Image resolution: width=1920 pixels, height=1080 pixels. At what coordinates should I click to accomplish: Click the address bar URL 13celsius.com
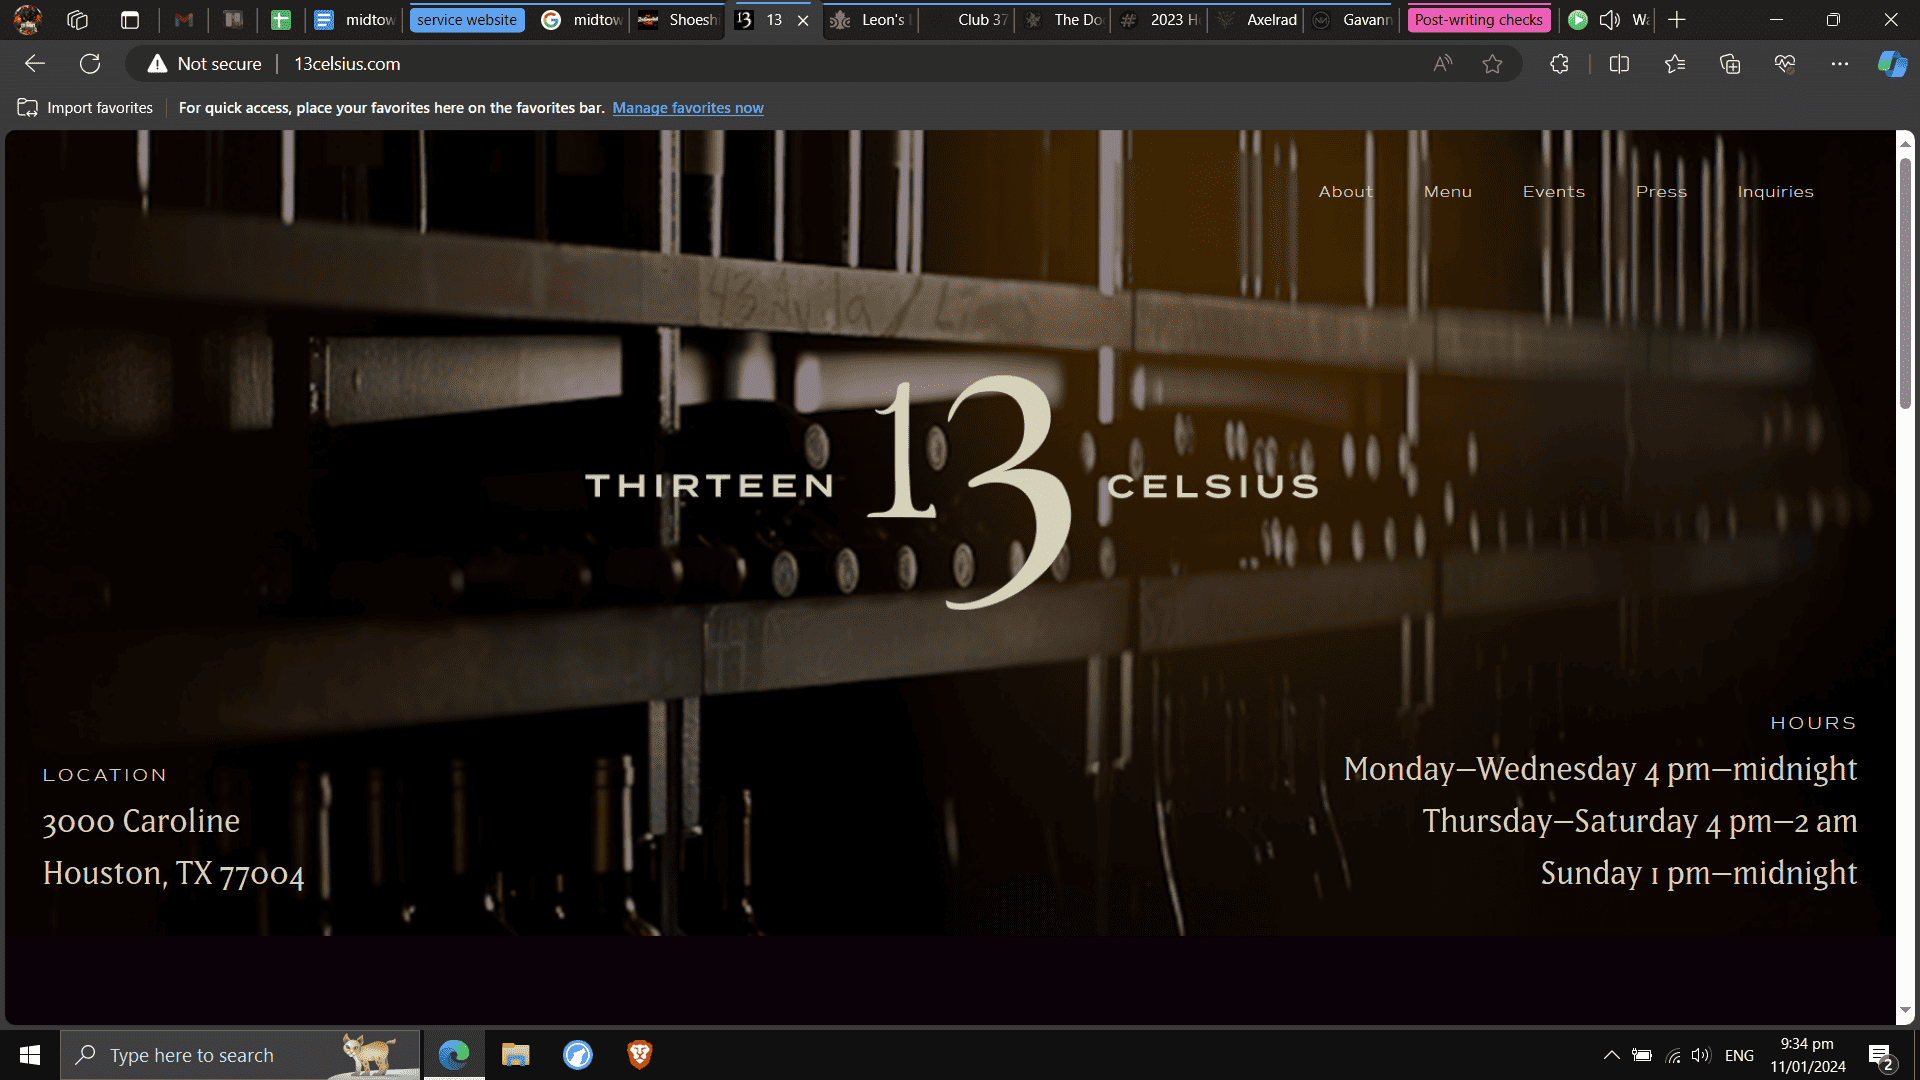coord(347,64)
